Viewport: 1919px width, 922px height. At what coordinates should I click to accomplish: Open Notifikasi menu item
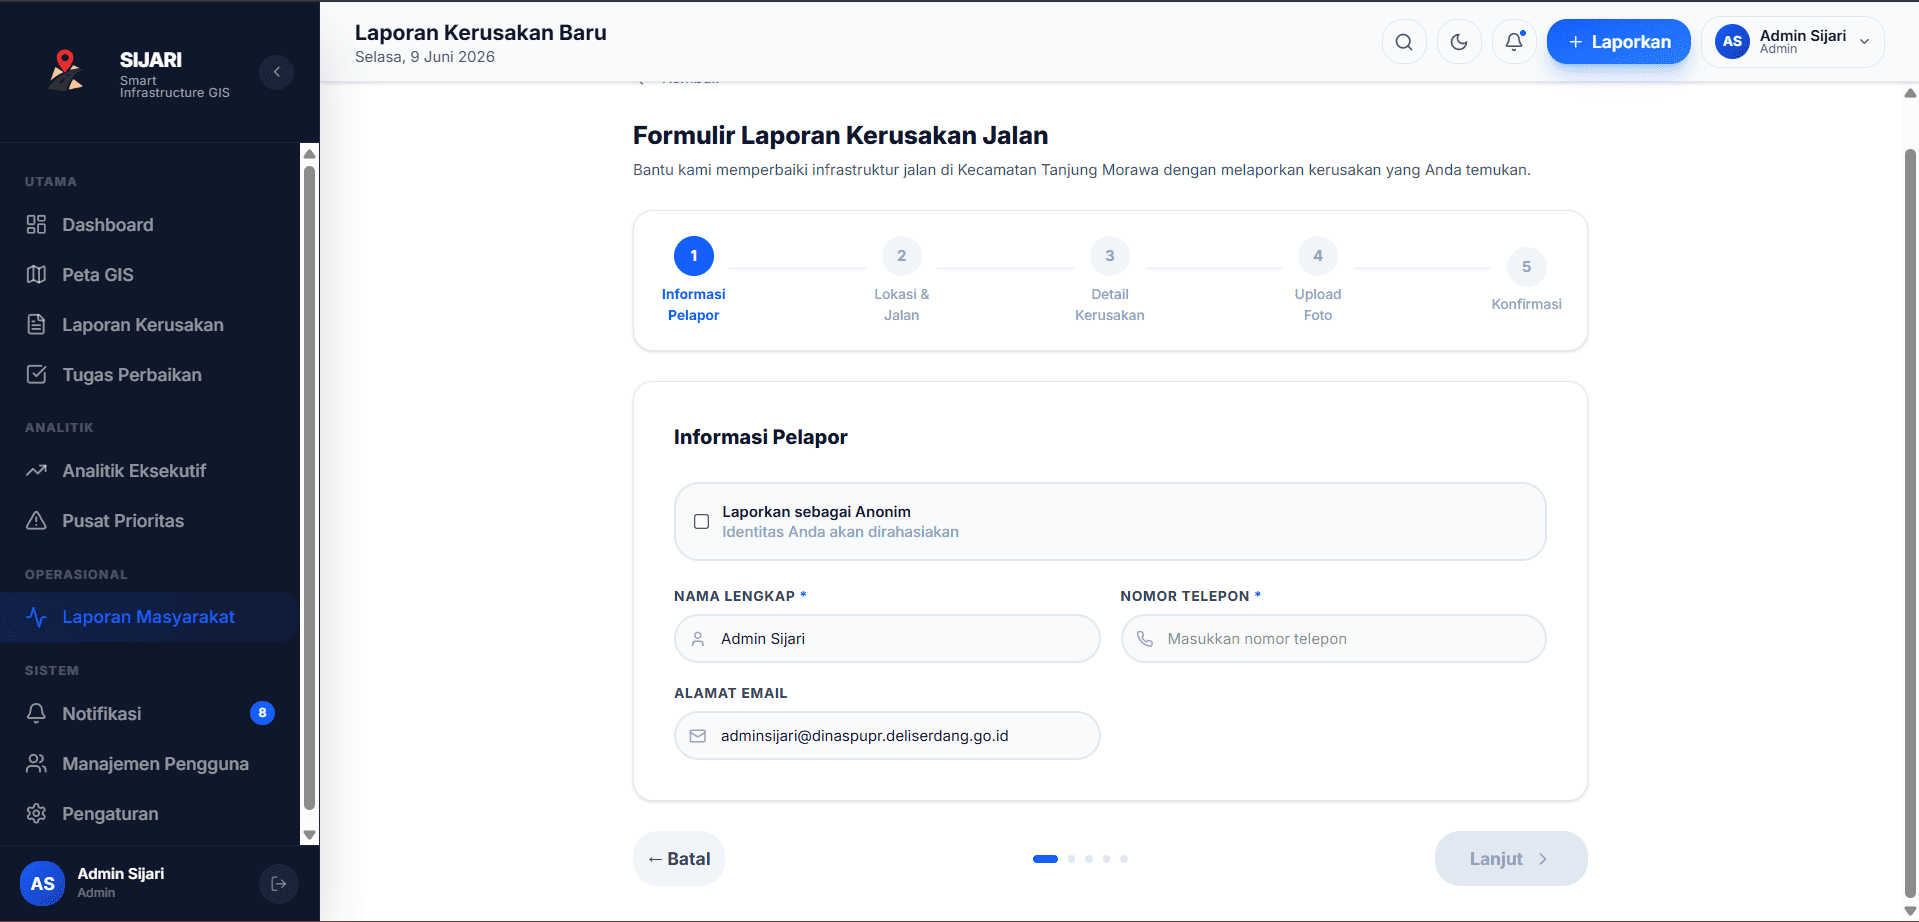[150, 714]
